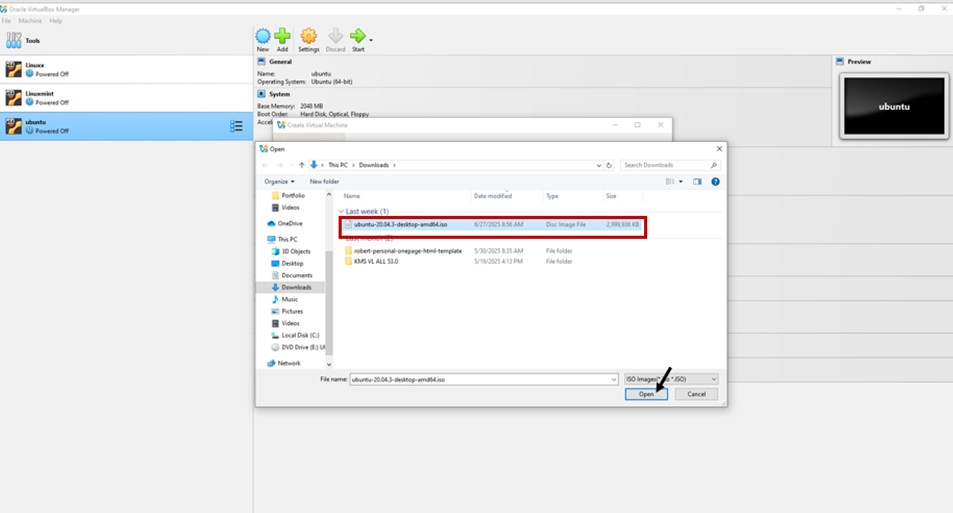
Task: Open the ISO Images file type dropdown
Action: tap(670, 379)
